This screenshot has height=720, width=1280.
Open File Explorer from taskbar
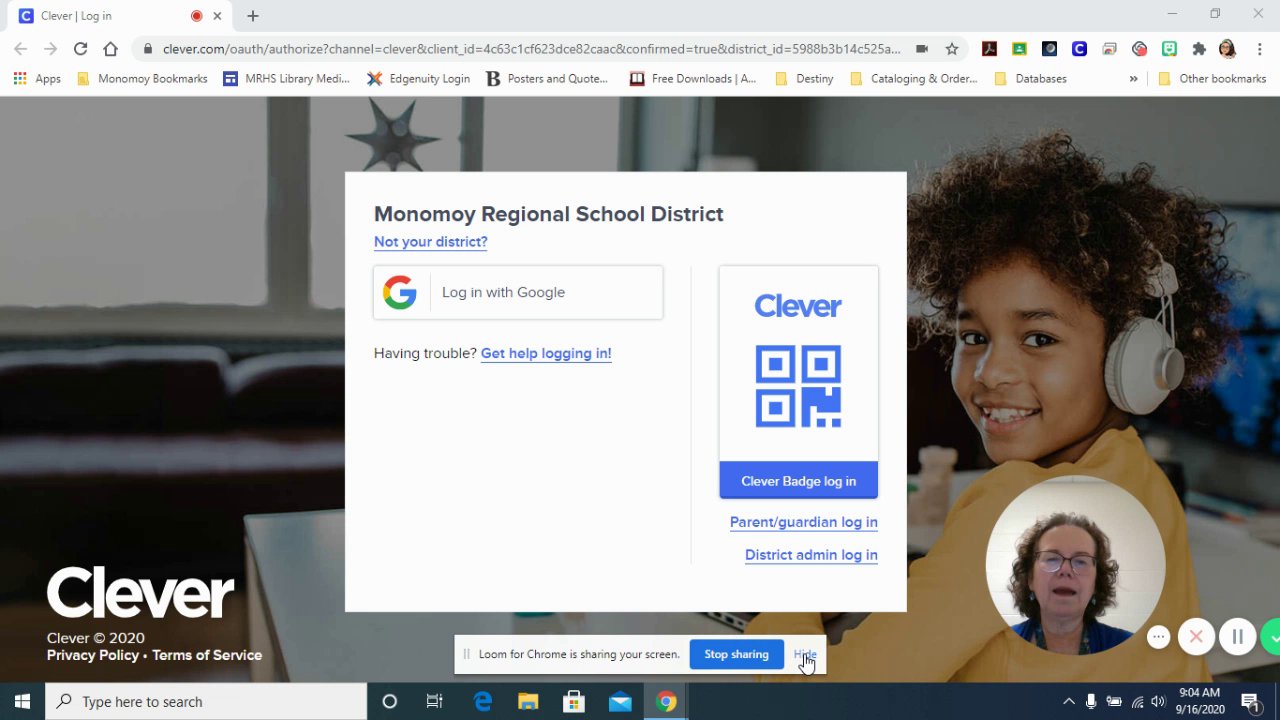point(528,702)
